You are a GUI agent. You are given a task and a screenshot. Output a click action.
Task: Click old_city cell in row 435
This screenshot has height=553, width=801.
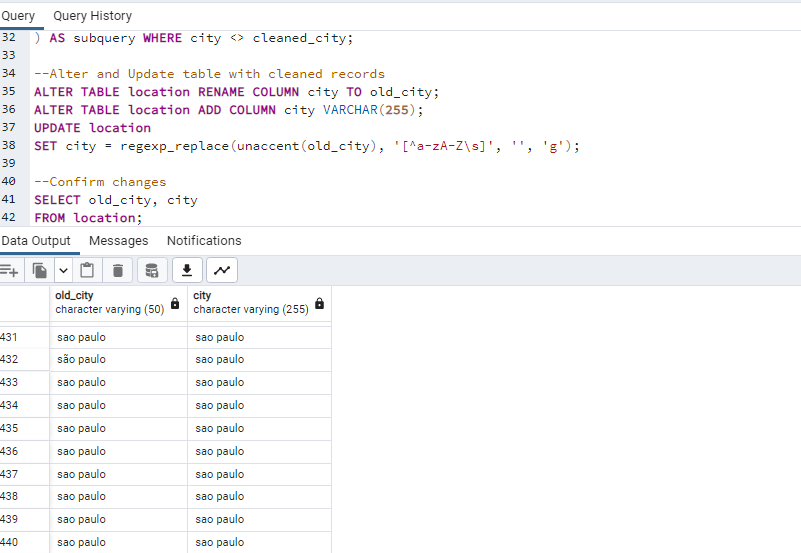119,428
